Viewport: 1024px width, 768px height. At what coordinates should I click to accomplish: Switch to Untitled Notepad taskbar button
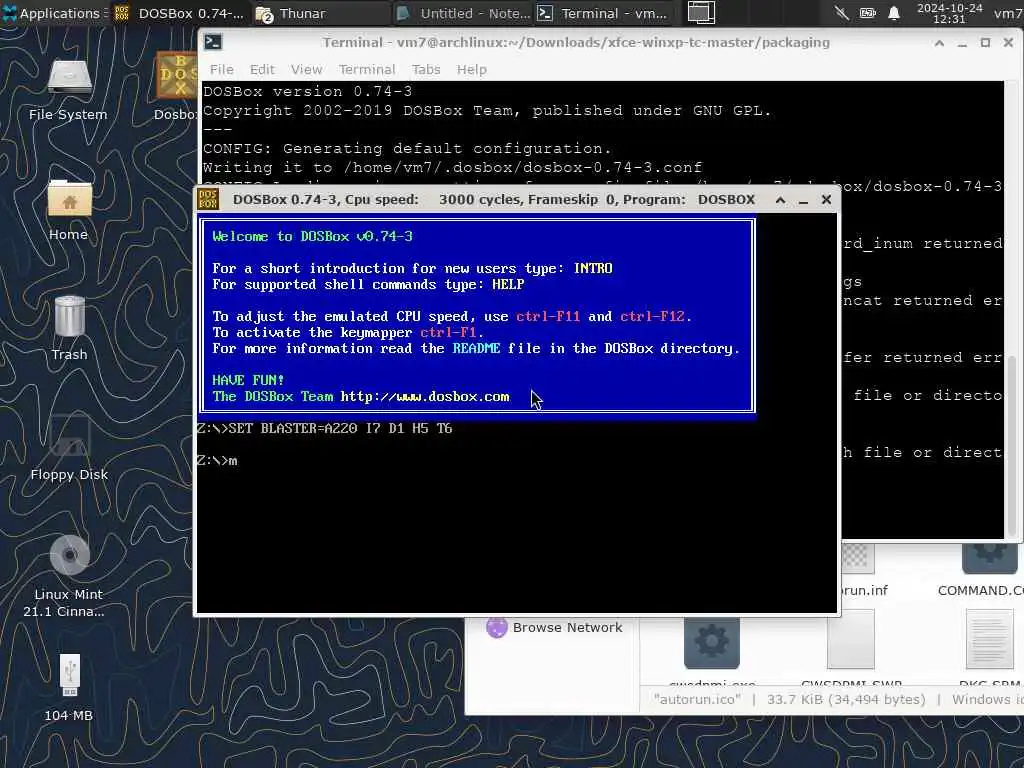[464, 13]
